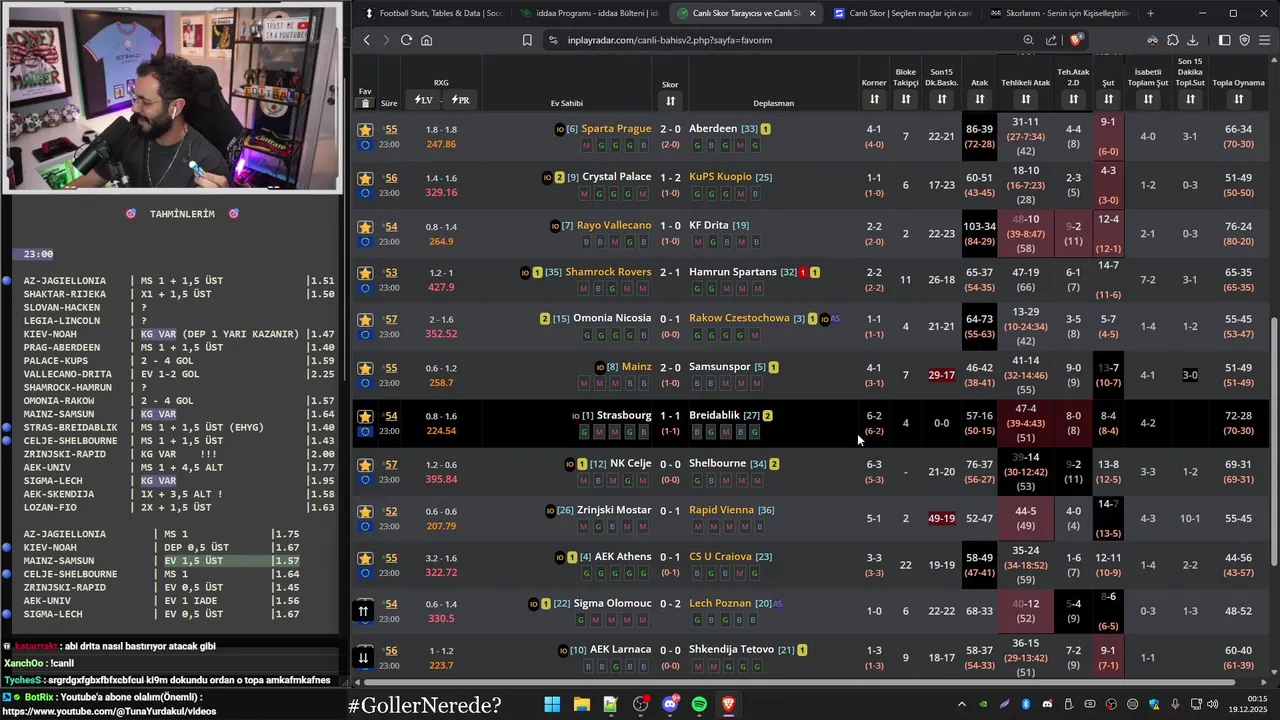Sort by Bloke Takipçi column arrows
This screenshot has height=720, width=1280.
click(x=906, y=99)
